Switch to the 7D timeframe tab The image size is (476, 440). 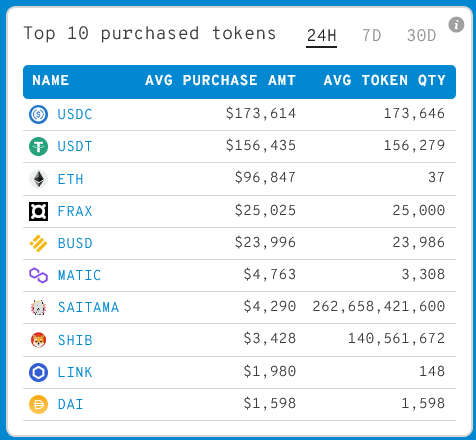click(x=371, y=35)
